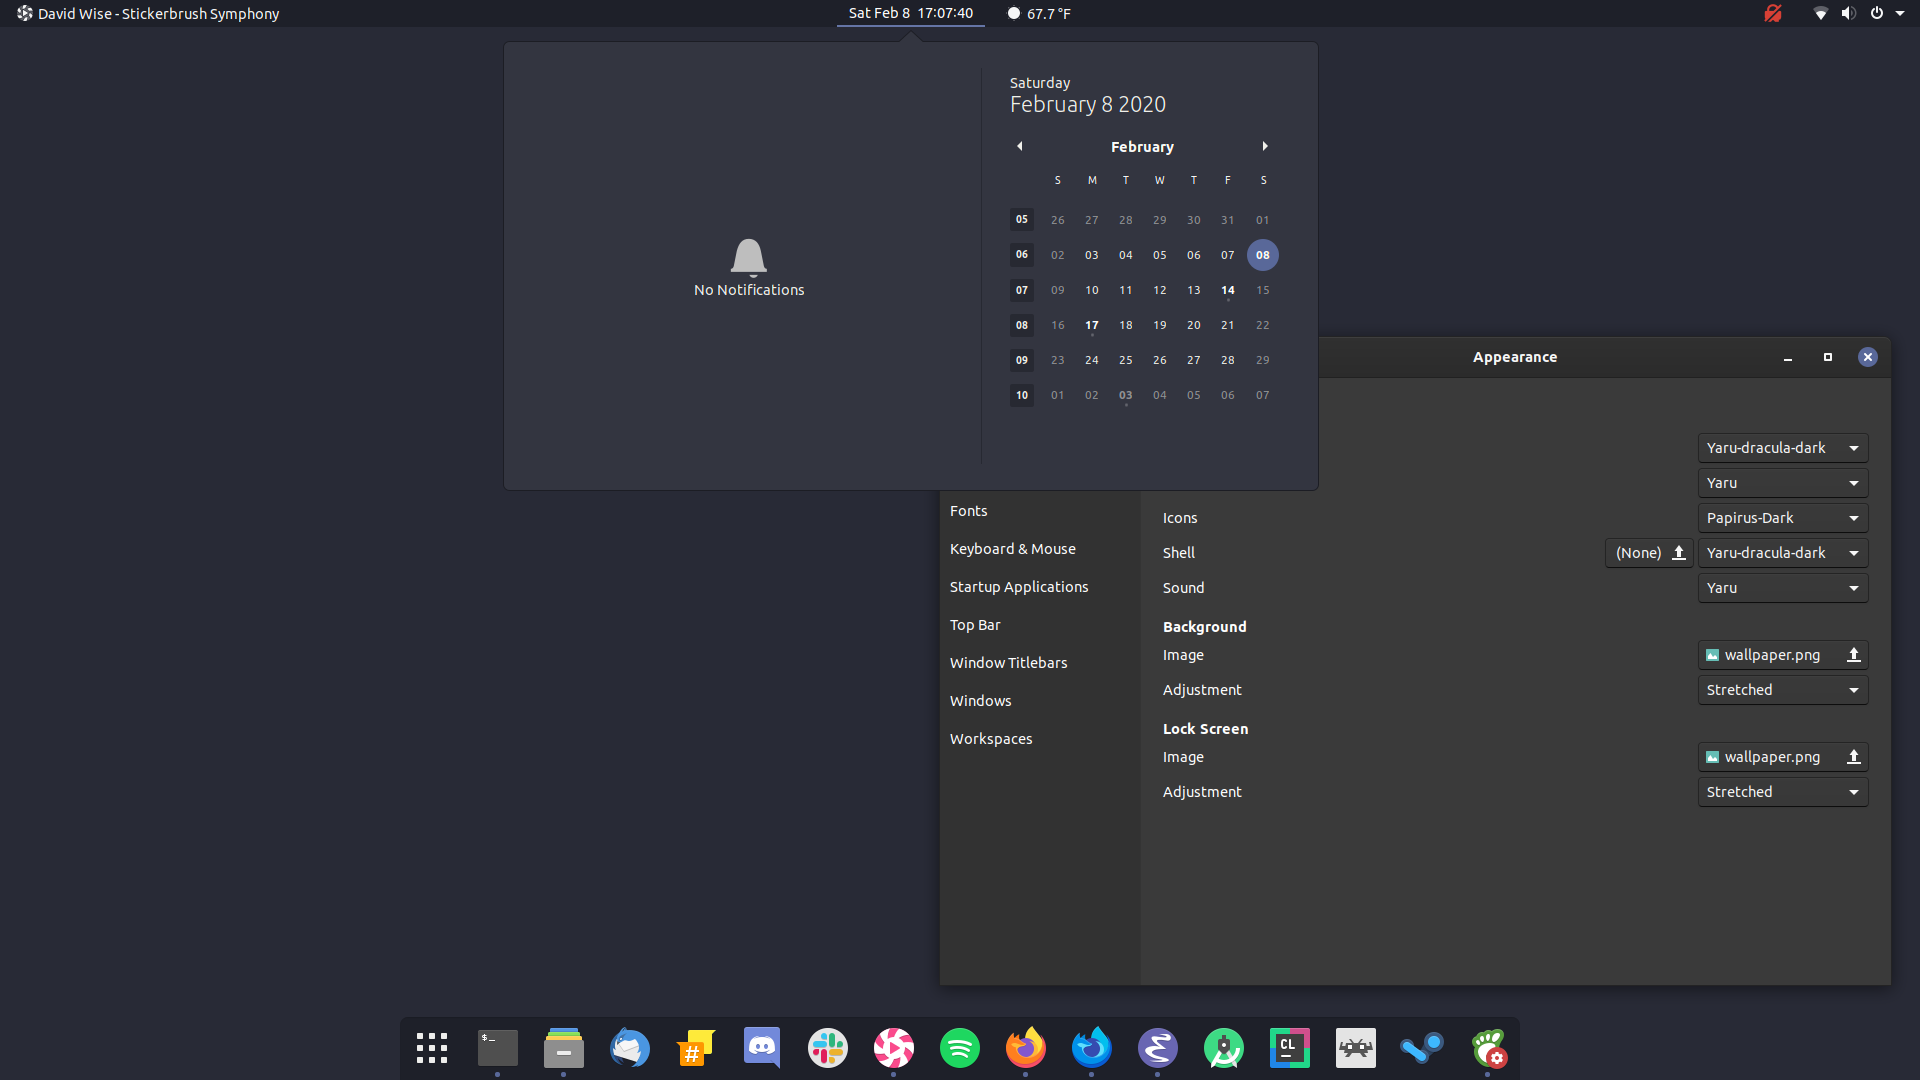
Task: Switch to the Window Titlebars section
Action: (1008, 662)
